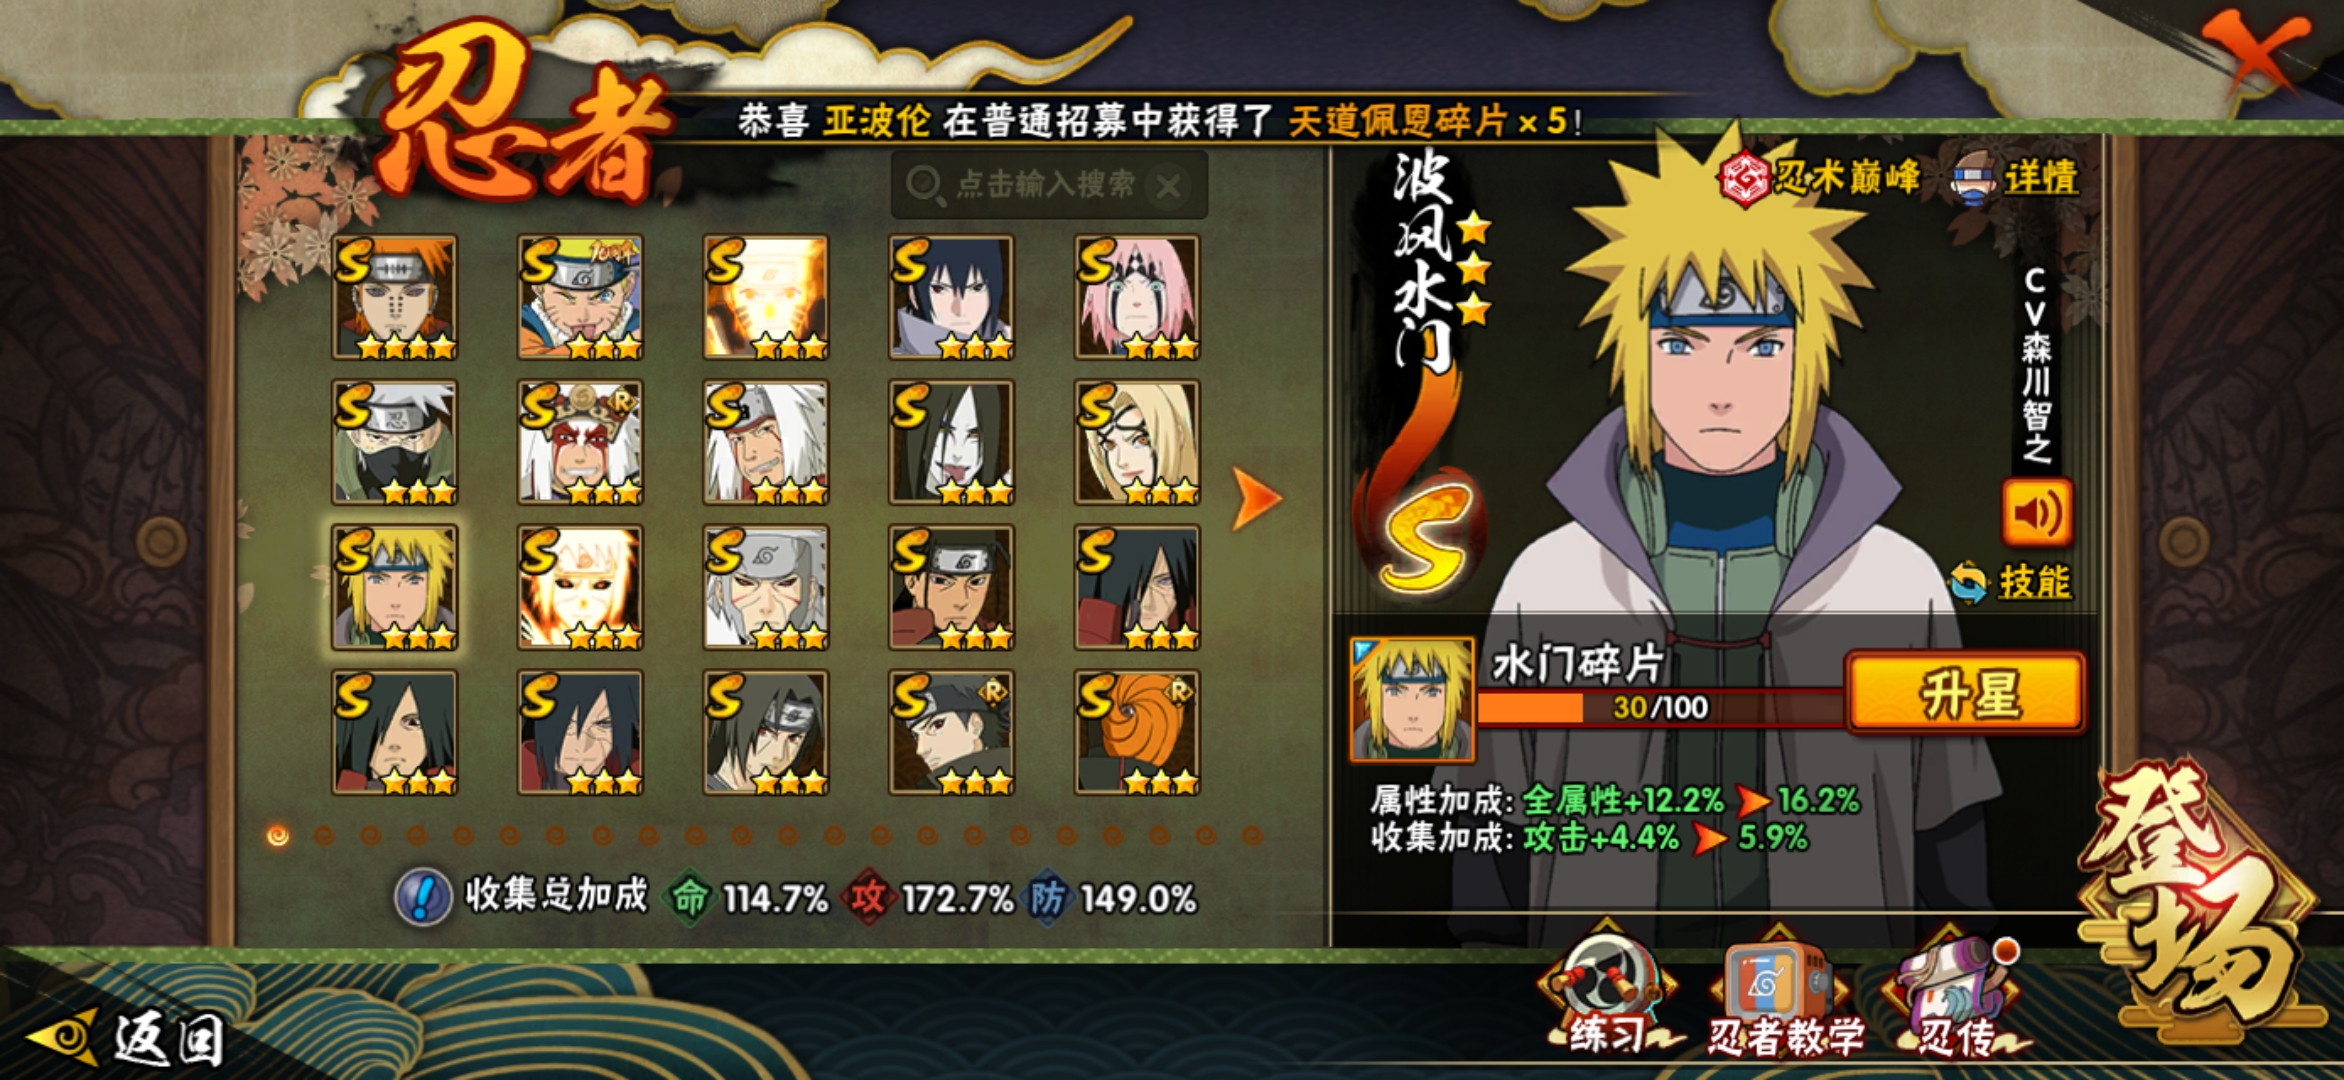Clear search with the X icon
The width and height of the screenshot is (2344, 1080).
[1168, 185]
